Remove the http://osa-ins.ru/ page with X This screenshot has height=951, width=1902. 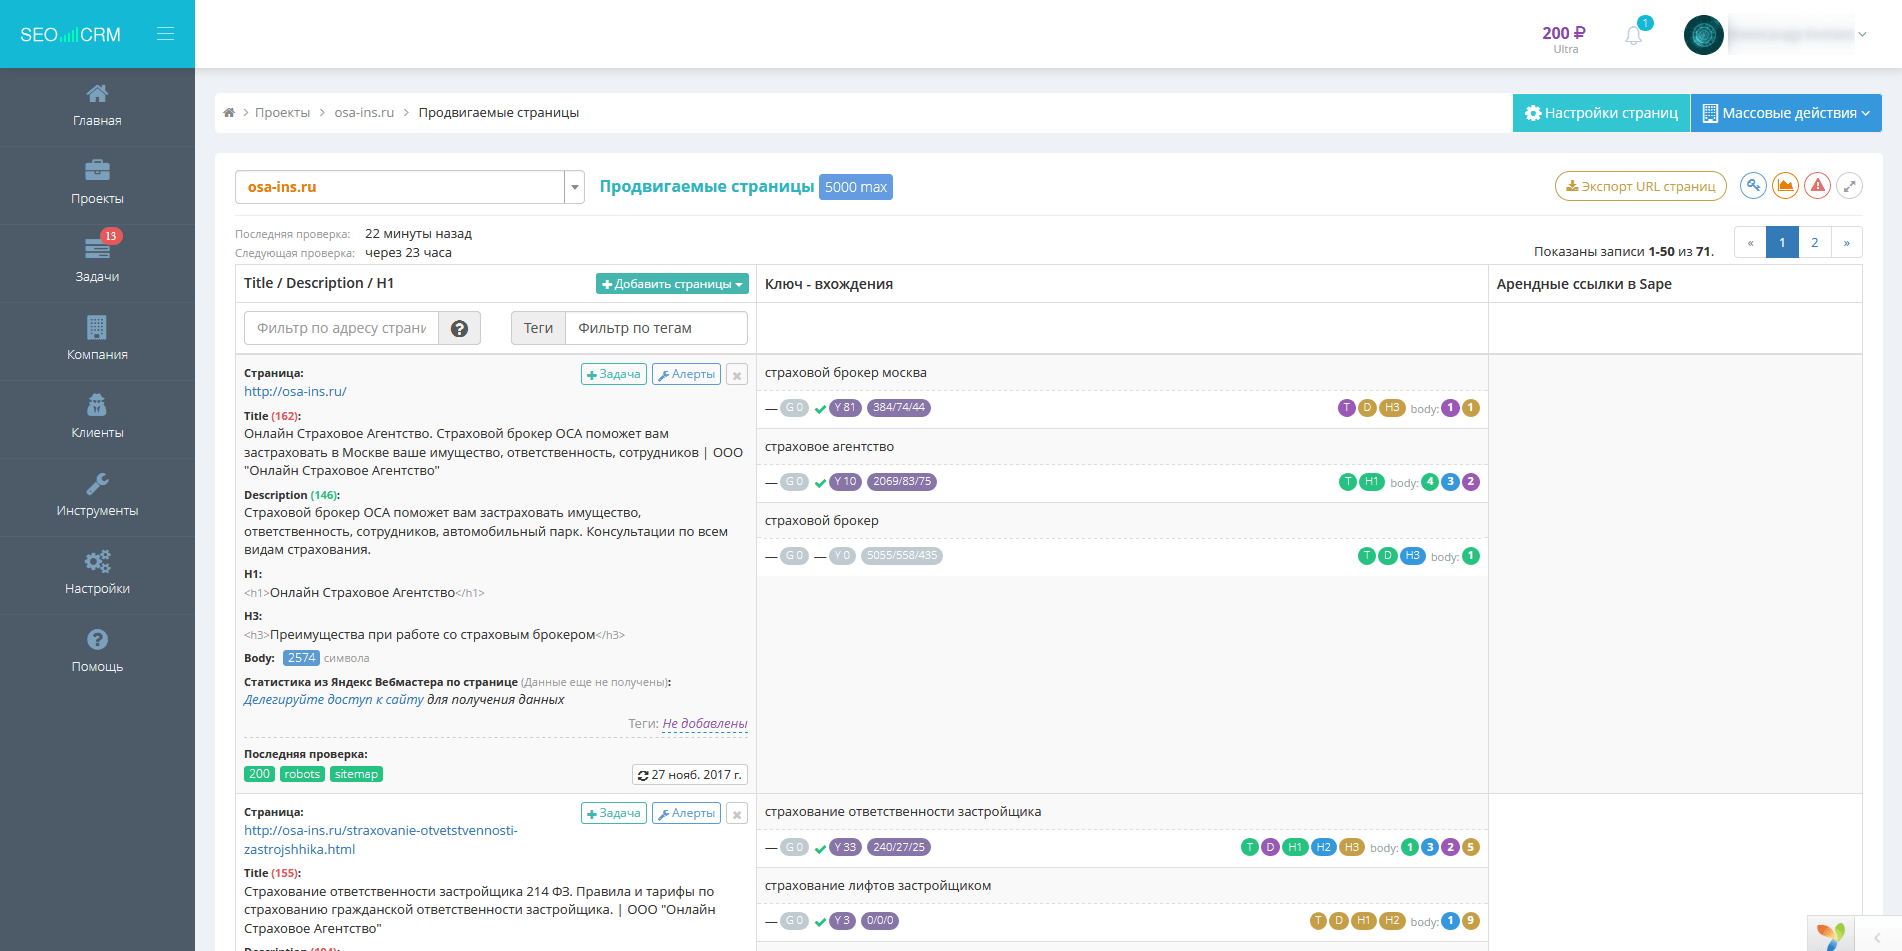pyautogui.click(x=737, y=375)
